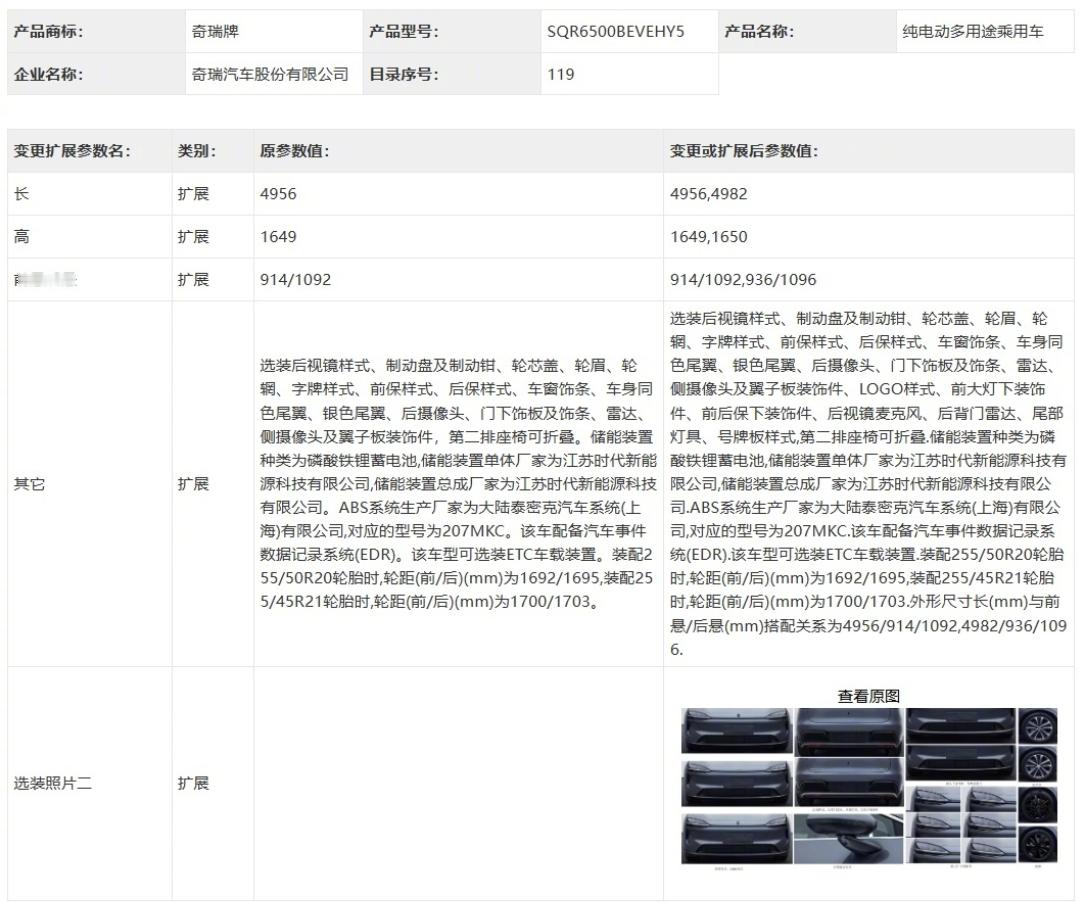Screen dimensions: 1082x909
Task: Select original height value 1649
Action: click(278, 237)
